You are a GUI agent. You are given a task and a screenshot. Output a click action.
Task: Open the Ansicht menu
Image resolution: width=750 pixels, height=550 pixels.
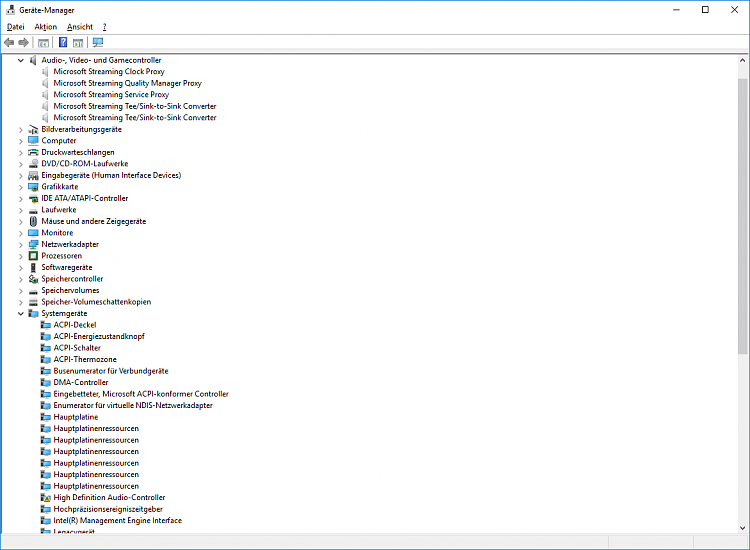coord(80,27)
